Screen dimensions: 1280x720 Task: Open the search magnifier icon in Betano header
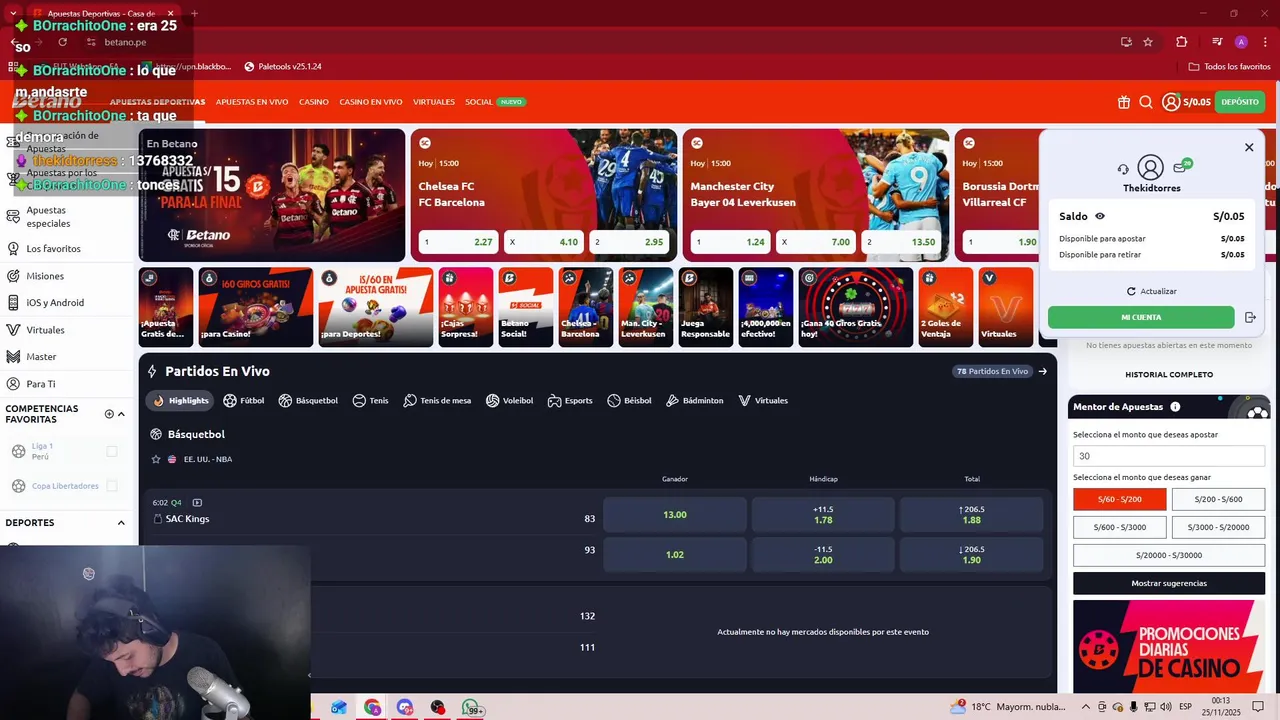[x=1146, y=102]
